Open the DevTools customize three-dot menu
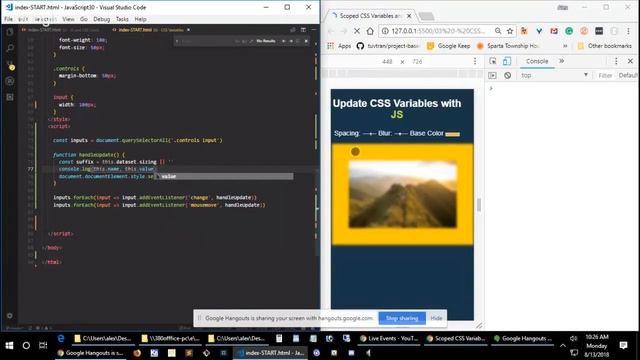Screen dimensions: 640x360 (616, 61)
